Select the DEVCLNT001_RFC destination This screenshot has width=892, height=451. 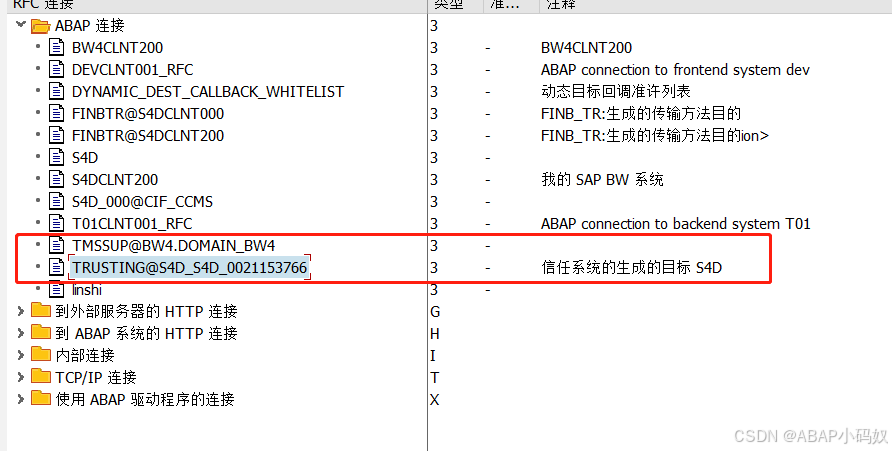click(133, 70)
